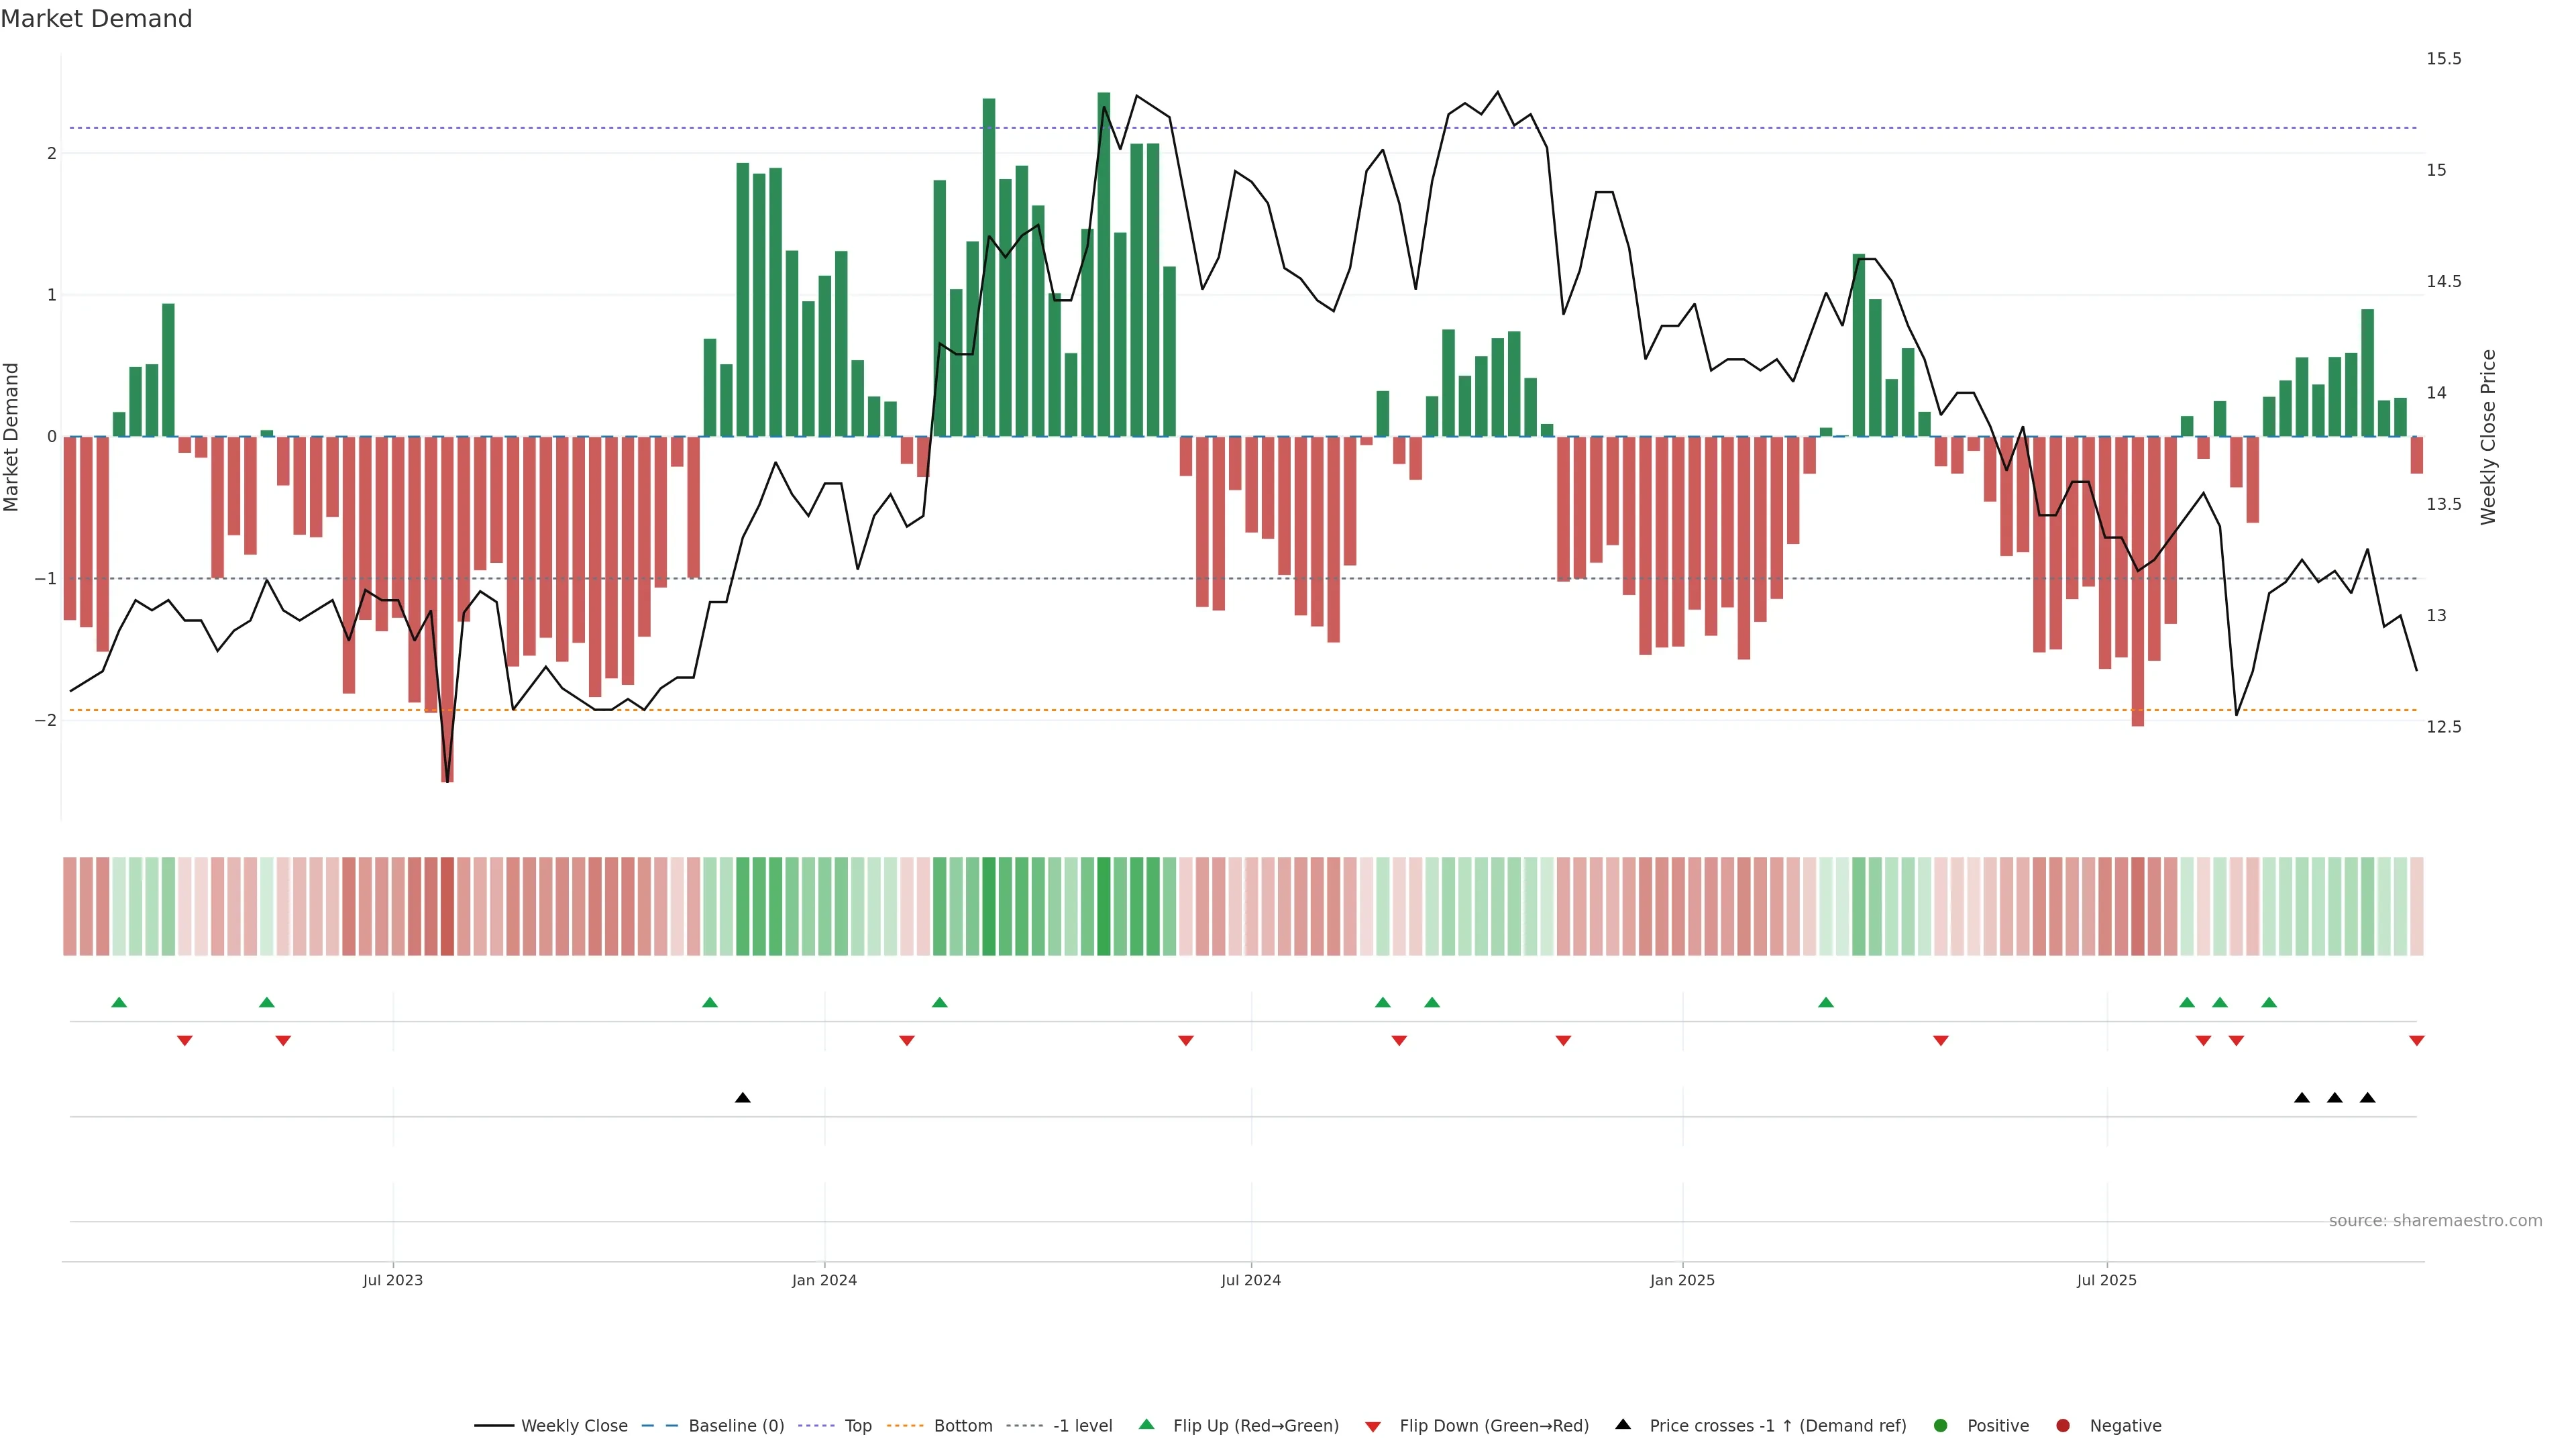
Task: Hide the Top dotted line series
Action: (857, 1425)
